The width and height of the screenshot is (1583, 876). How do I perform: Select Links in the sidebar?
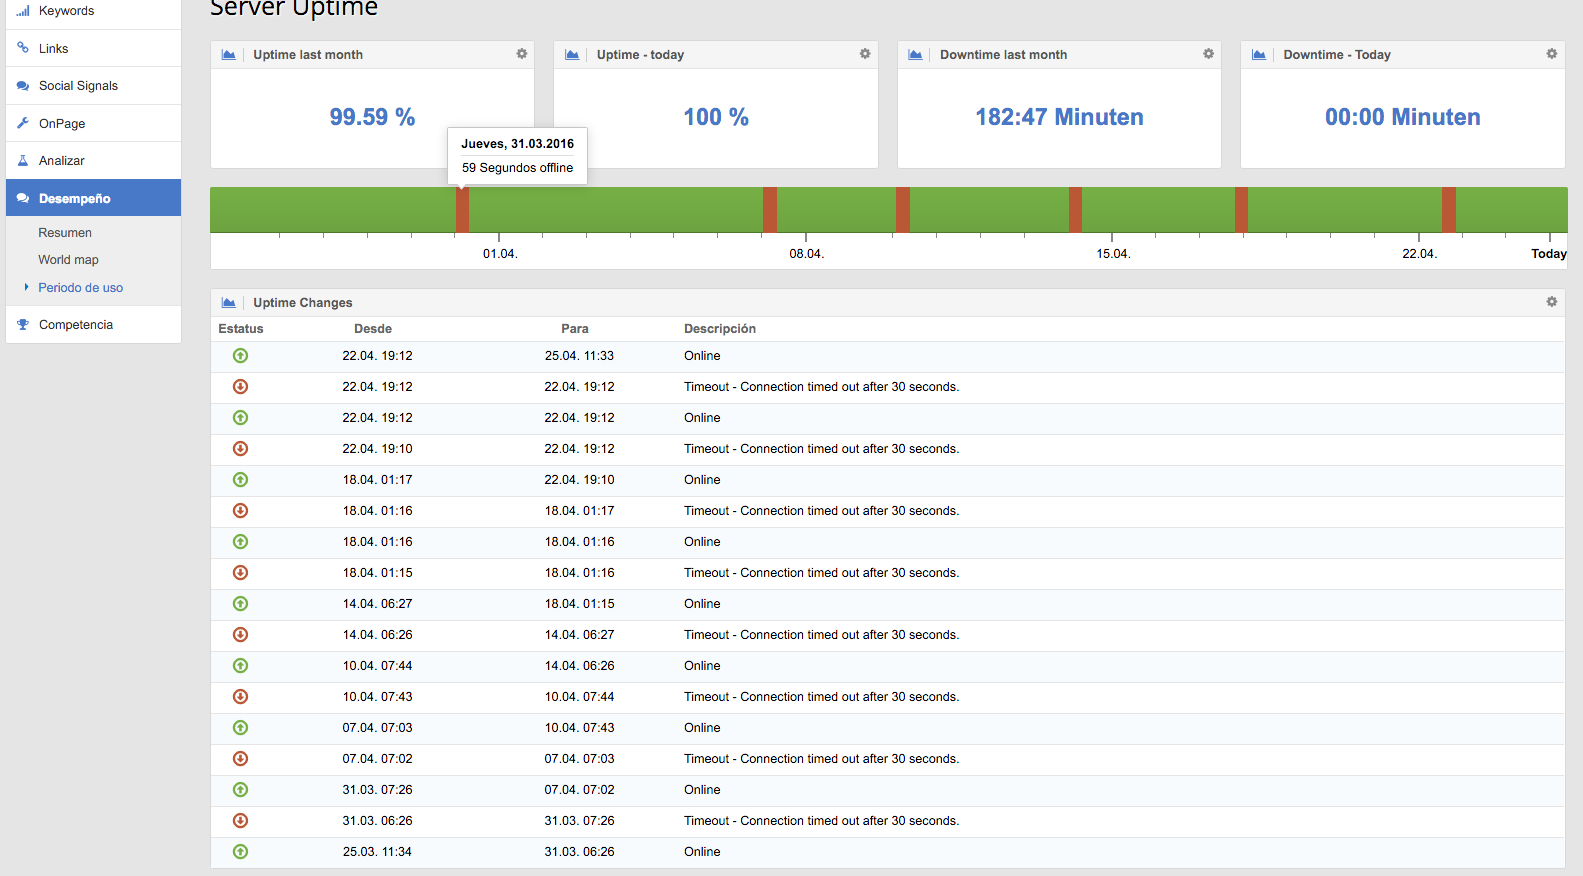[x=53, y=49]
